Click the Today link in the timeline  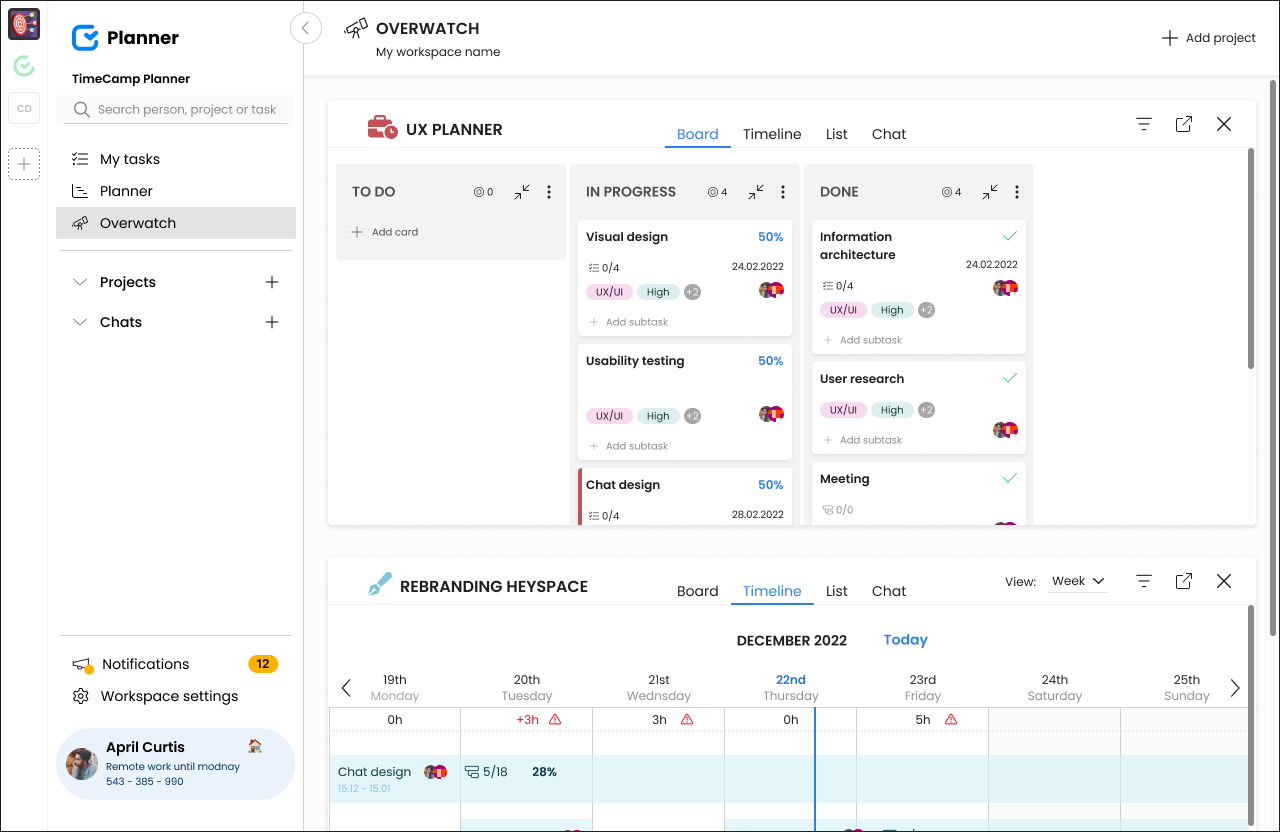point(905,639)
